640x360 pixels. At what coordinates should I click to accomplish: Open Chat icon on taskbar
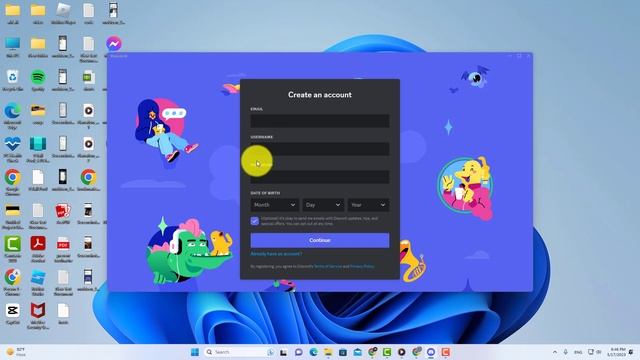[x=298, y=352]
